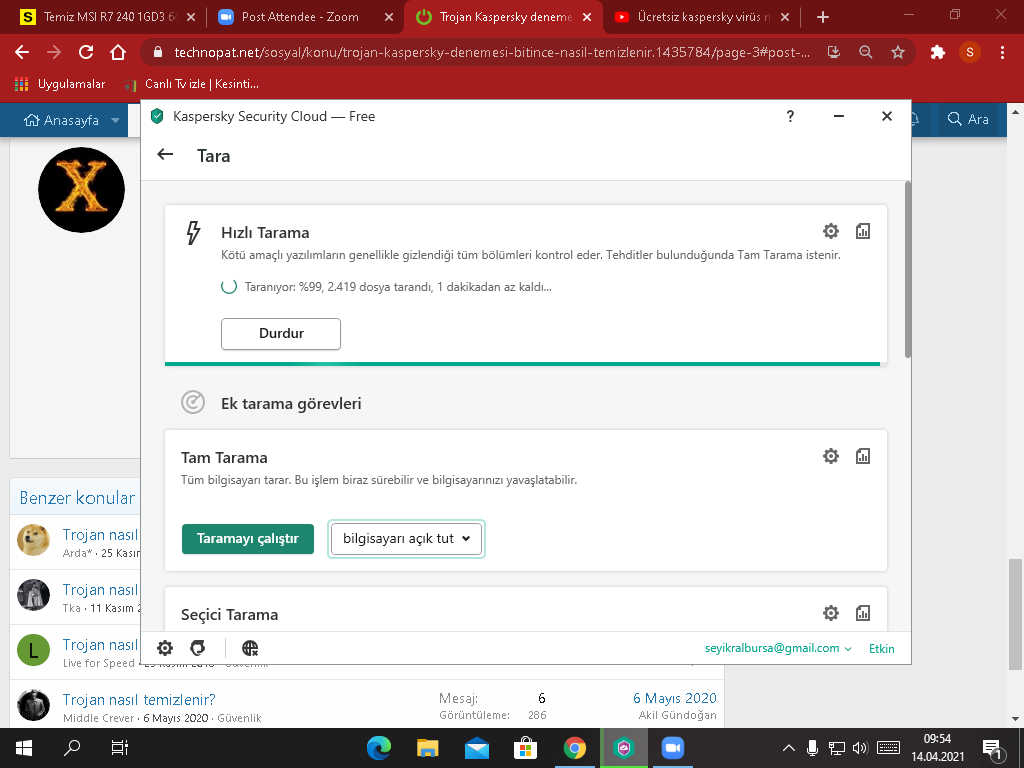Stop scan with Durdur button
The height and width of the screenshot is (768, 1024).
tap(281, 334)
